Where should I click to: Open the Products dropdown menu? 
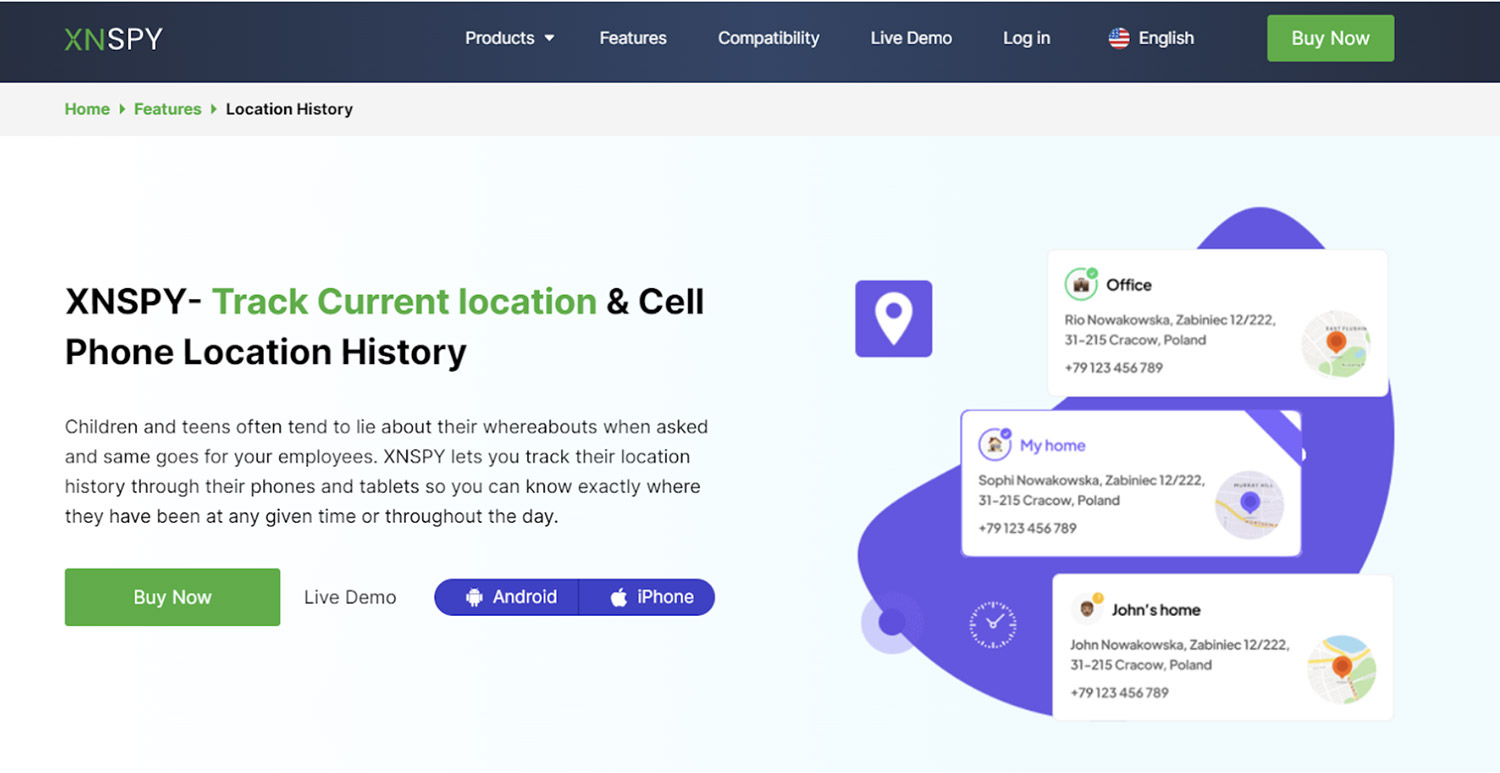tap(509, 38)
